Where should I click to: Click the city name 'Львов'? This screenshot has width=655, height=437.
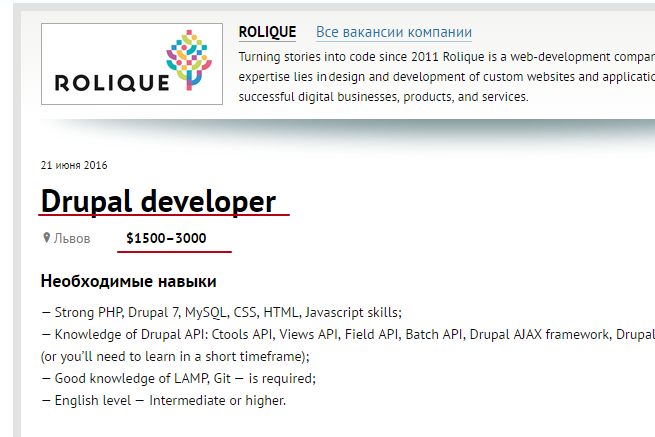click(72, 239)
